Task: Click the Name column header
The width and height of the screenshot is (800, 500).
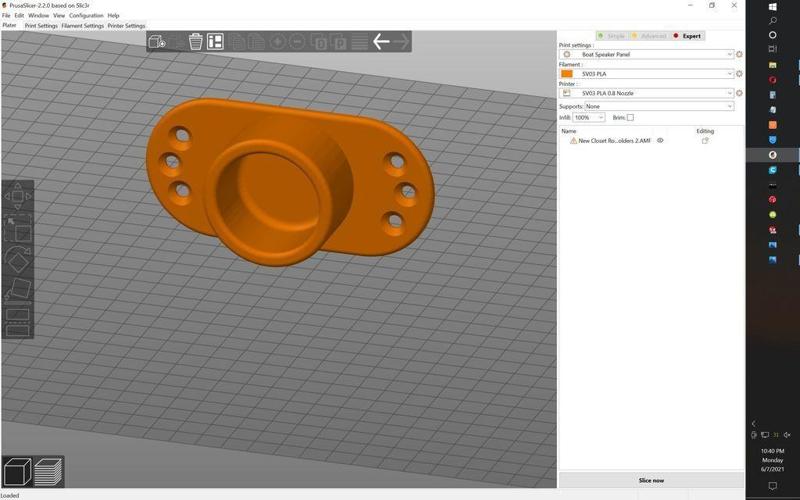Action: (x=569, y=131)
